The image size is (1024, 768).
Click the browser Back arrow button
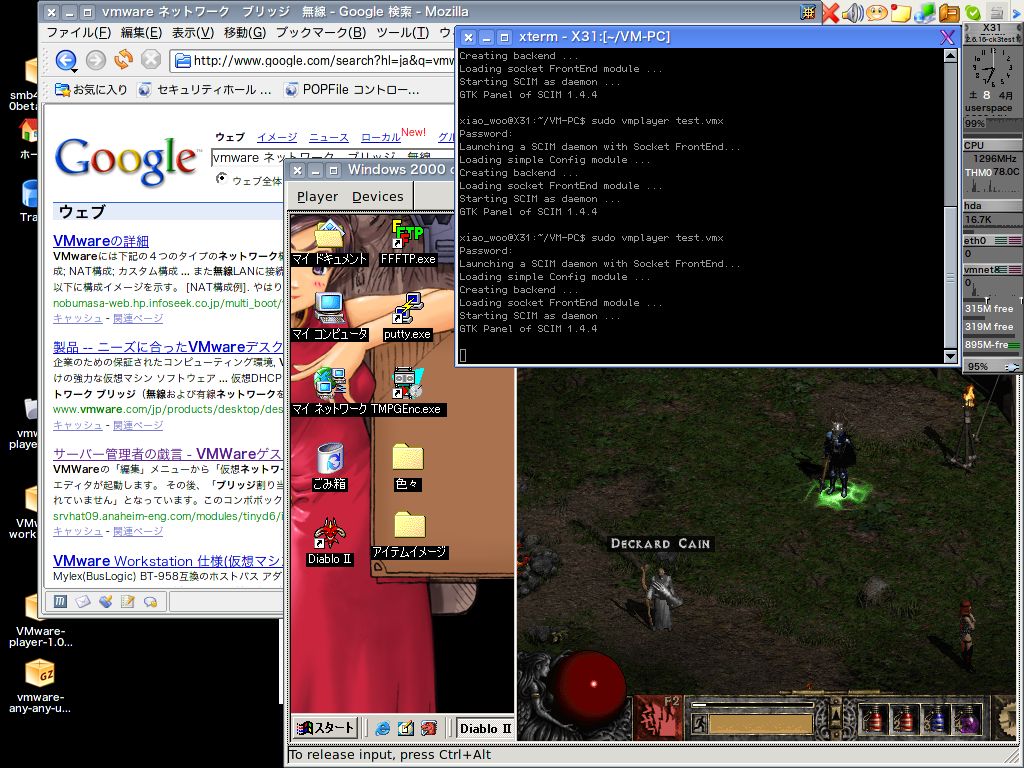point(65,60)
